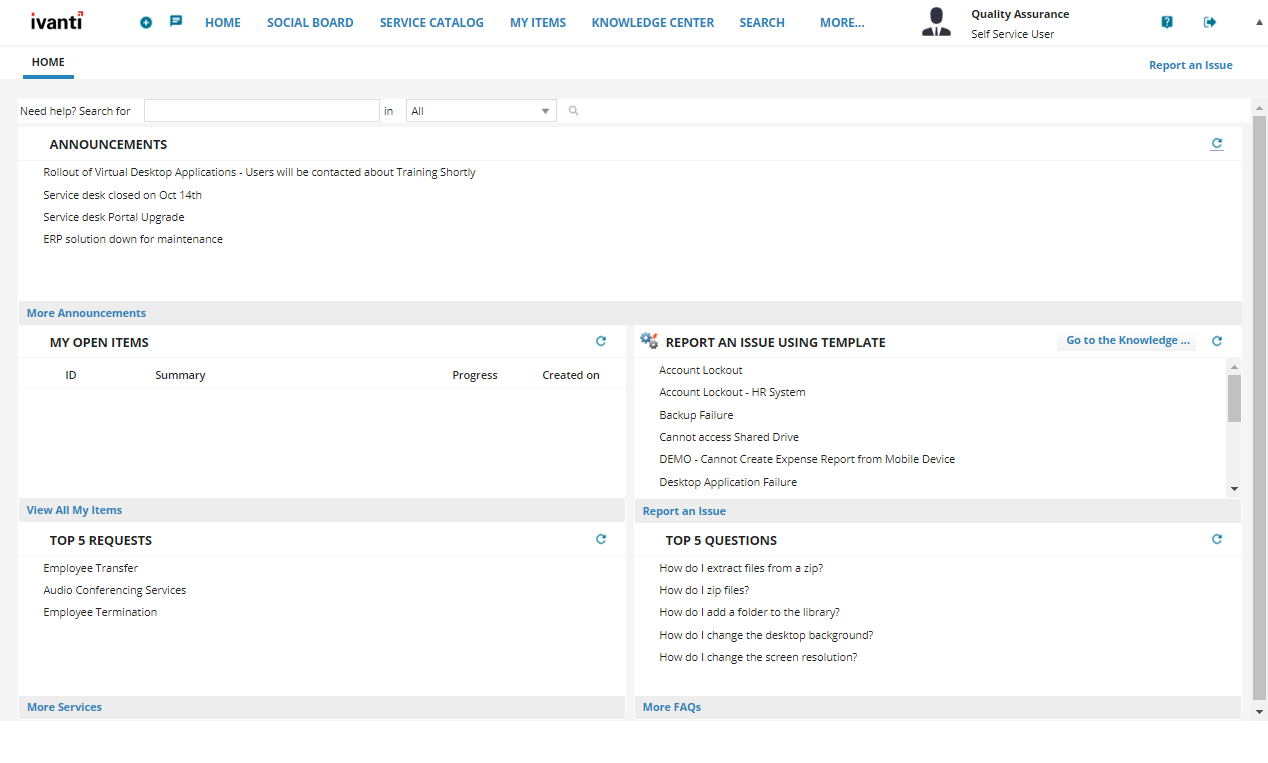The image size is (1268, 763).
Task: Refresh the Report an Issue Using Template panel
Action: click(x=1217, y=340)
